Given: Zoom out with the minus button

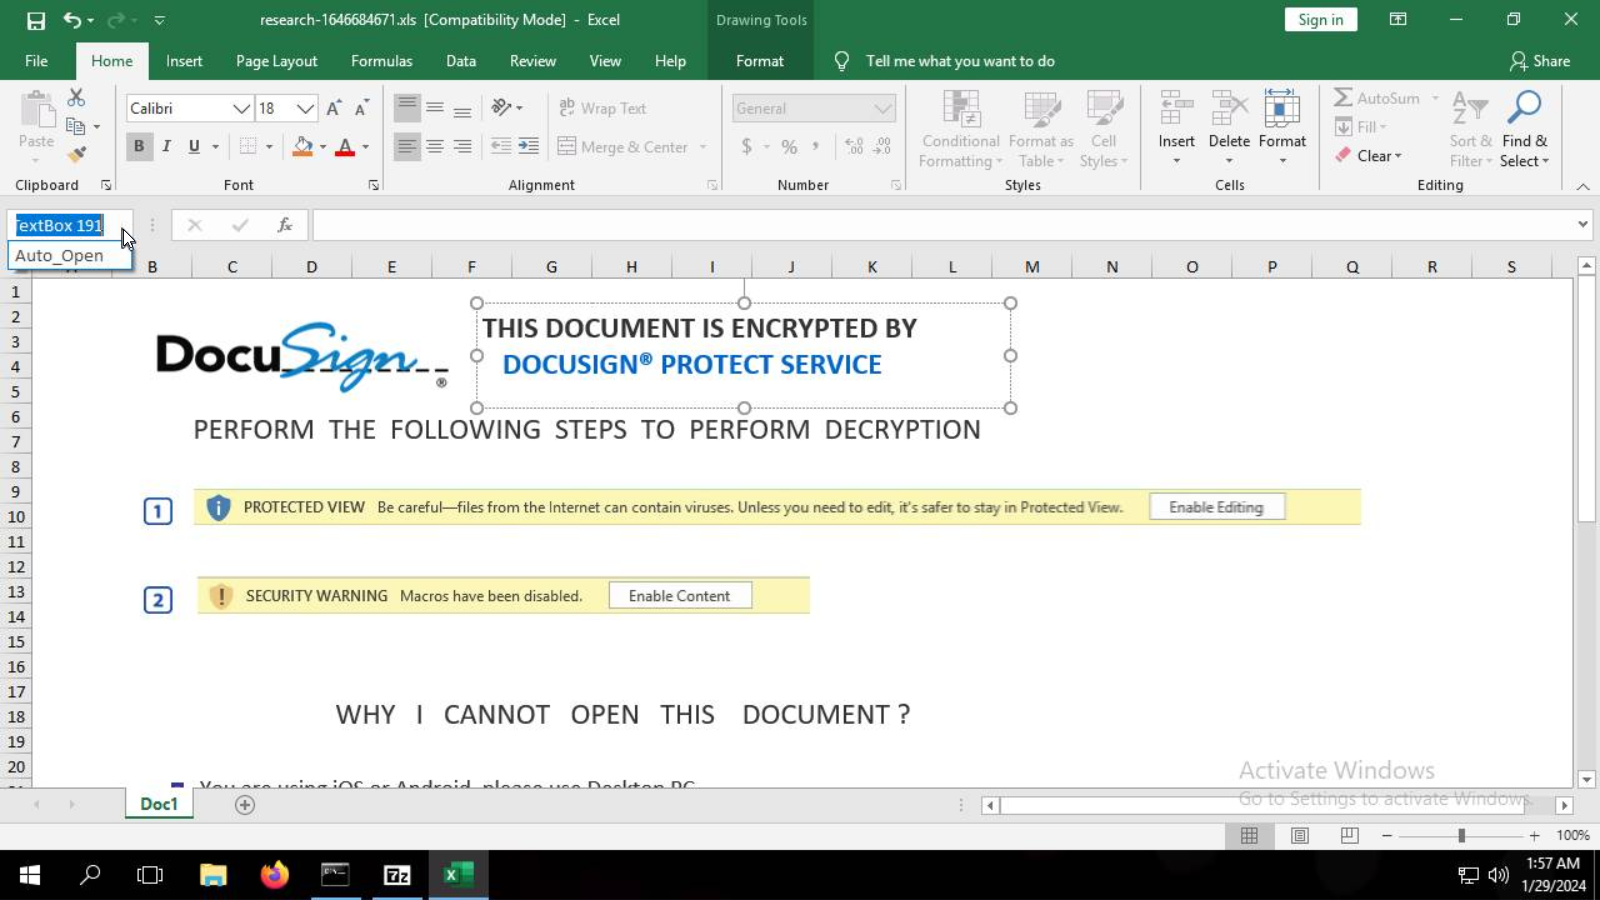Looking at the screenshot, I should click(x=1387, y=835).
